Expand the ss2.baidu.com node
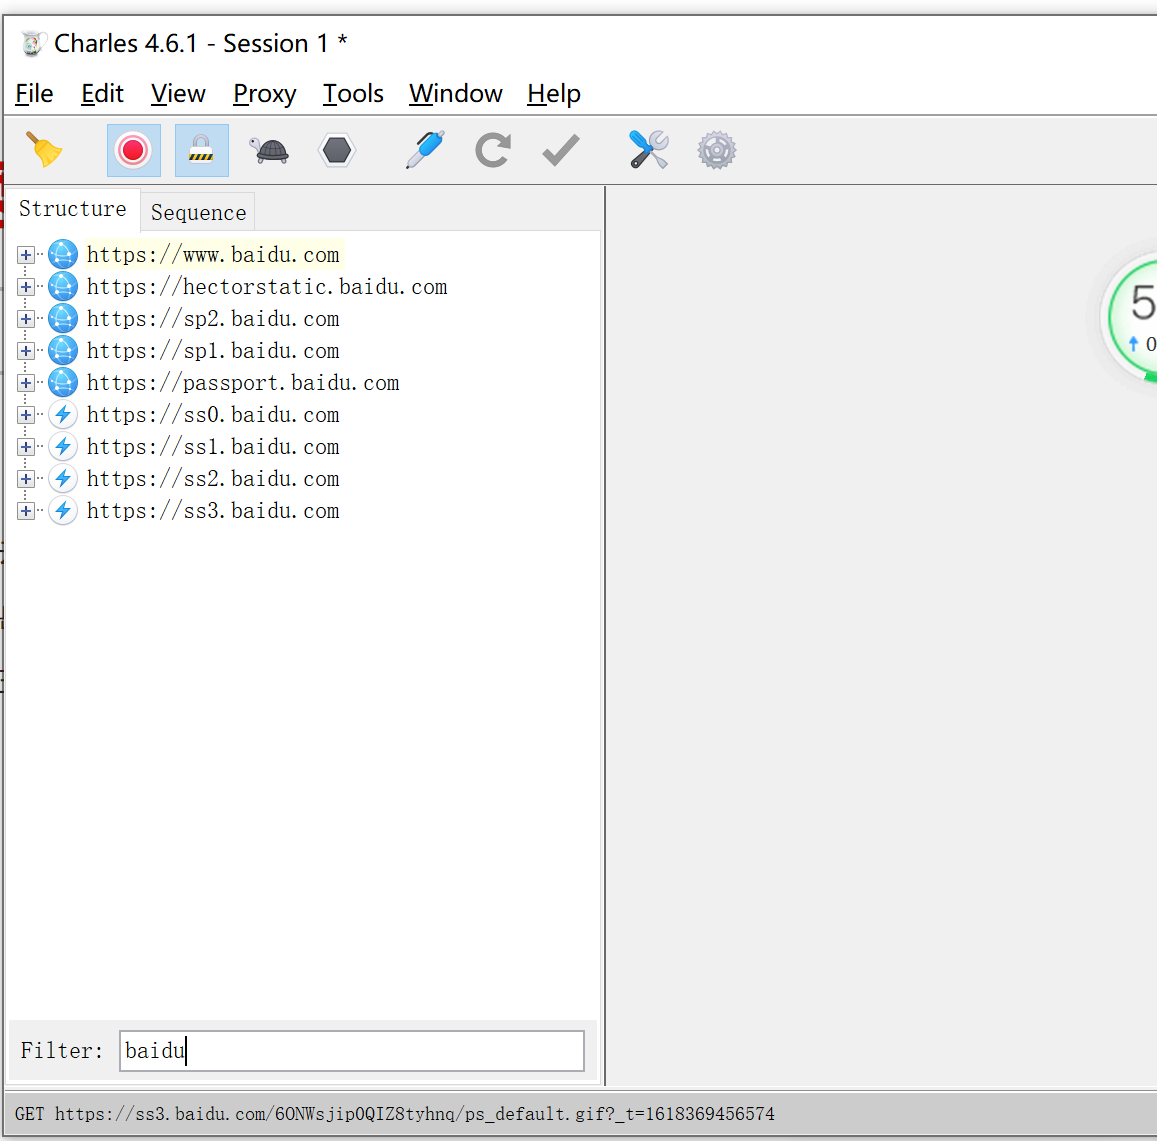This screenshot has height=1141, width=1157. point(26,479)
